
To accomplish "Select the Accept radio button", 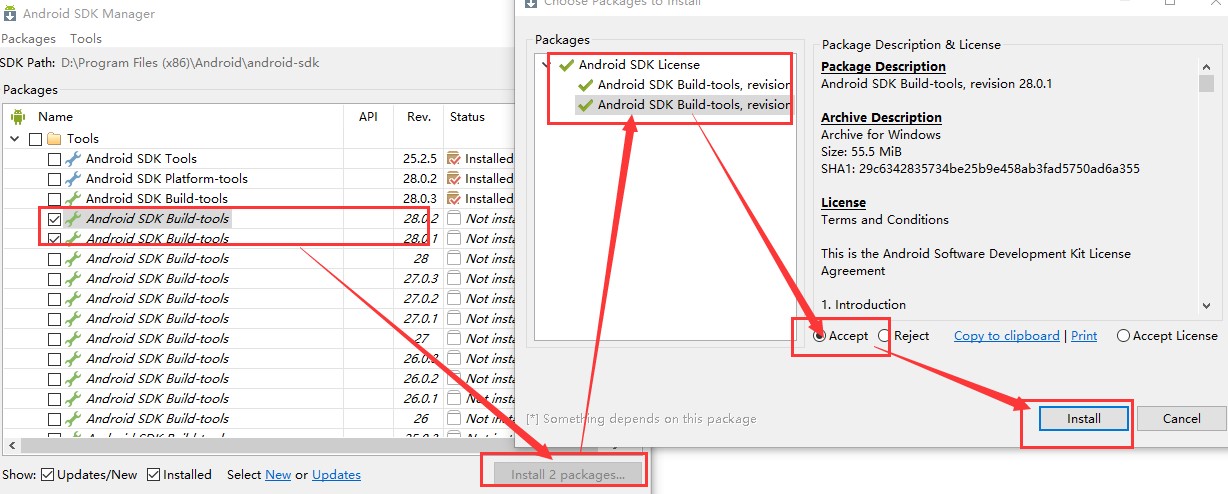I will (x=820, y=336).
